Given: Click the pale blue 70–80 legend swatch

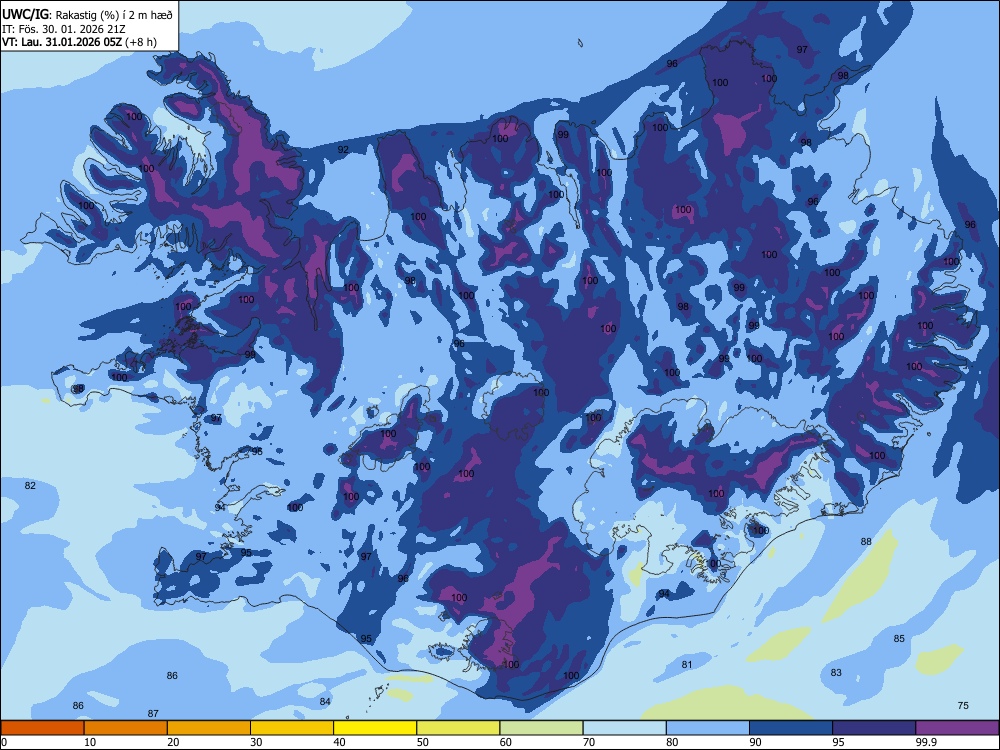Looking at the screenshot, I should point(624,728).
